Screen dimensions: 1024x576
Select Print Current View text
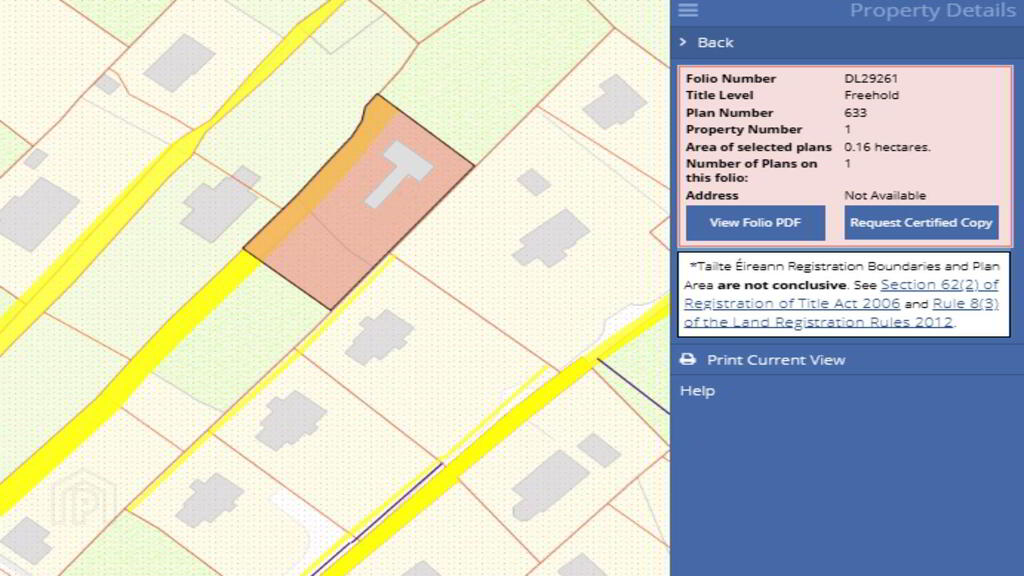[x=776, y=360]
